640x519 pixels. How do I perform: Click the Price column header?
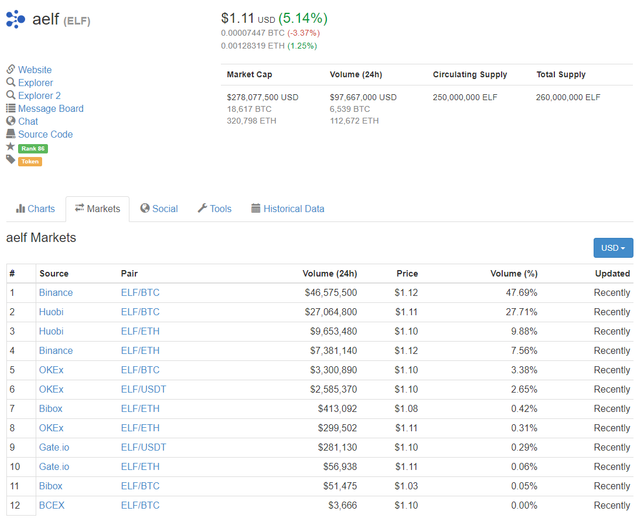[407, 273]
